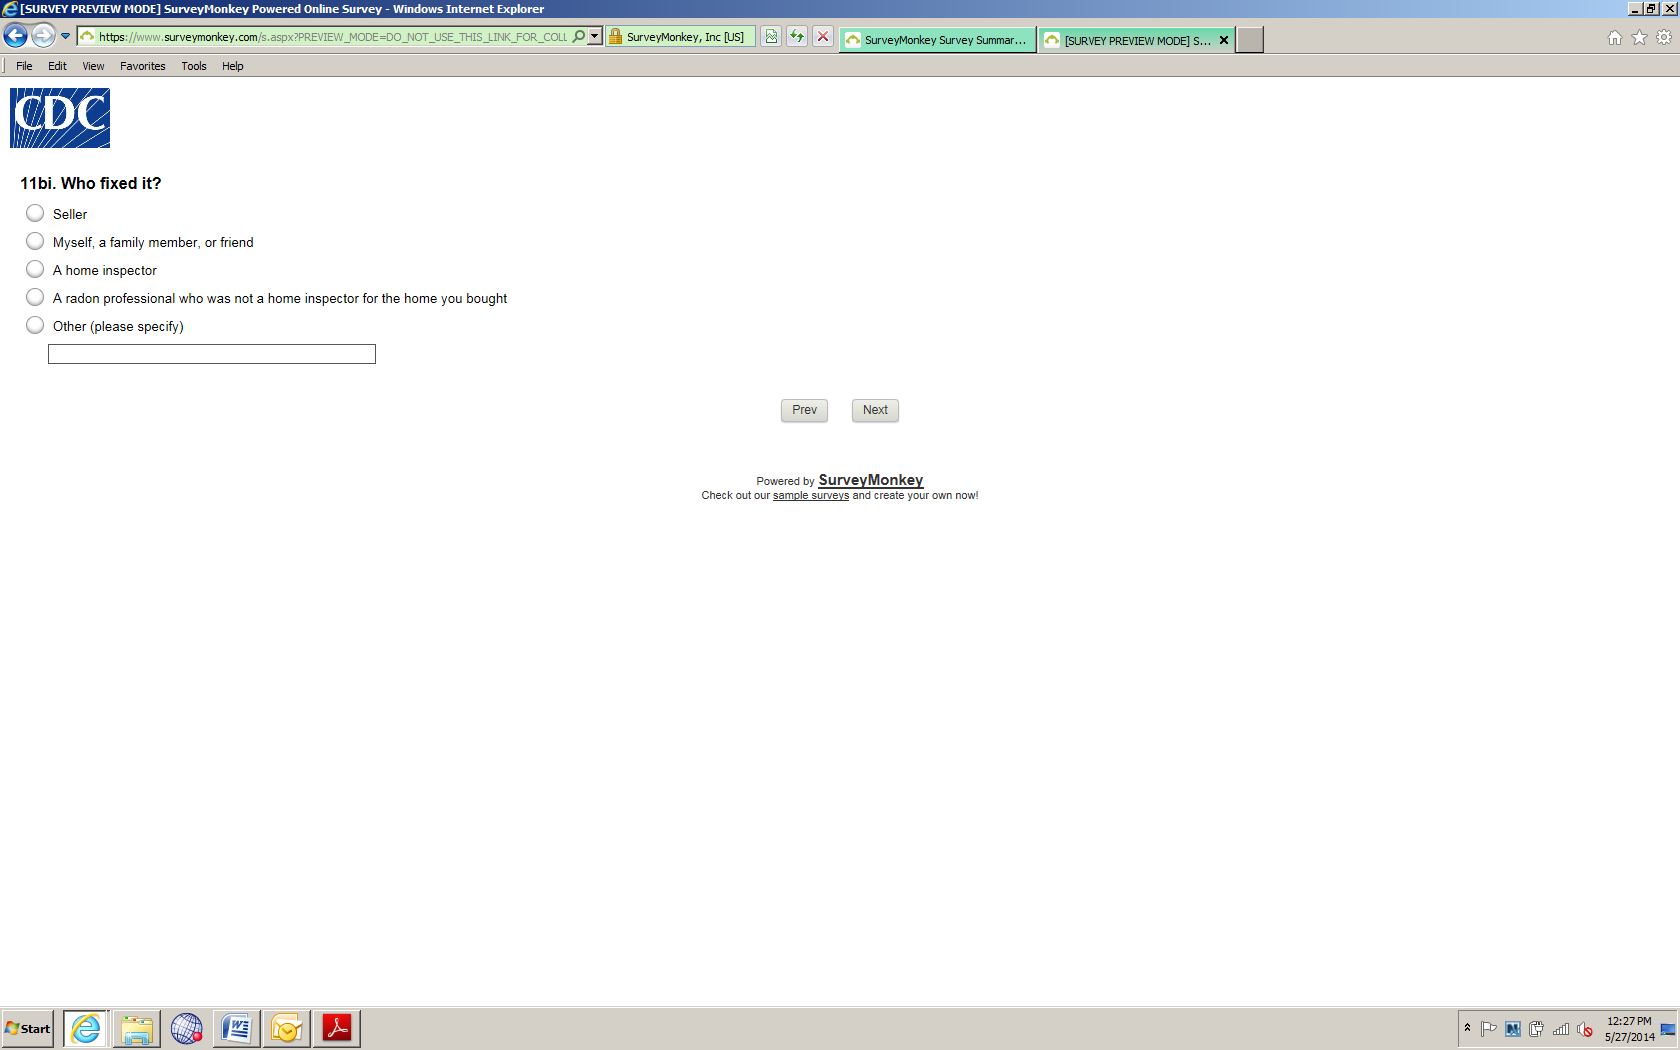Viewport: 1680px width, 1050px height.
Task: Open the Tools menu
Action: pyautogui.click(x=194, y=66)
